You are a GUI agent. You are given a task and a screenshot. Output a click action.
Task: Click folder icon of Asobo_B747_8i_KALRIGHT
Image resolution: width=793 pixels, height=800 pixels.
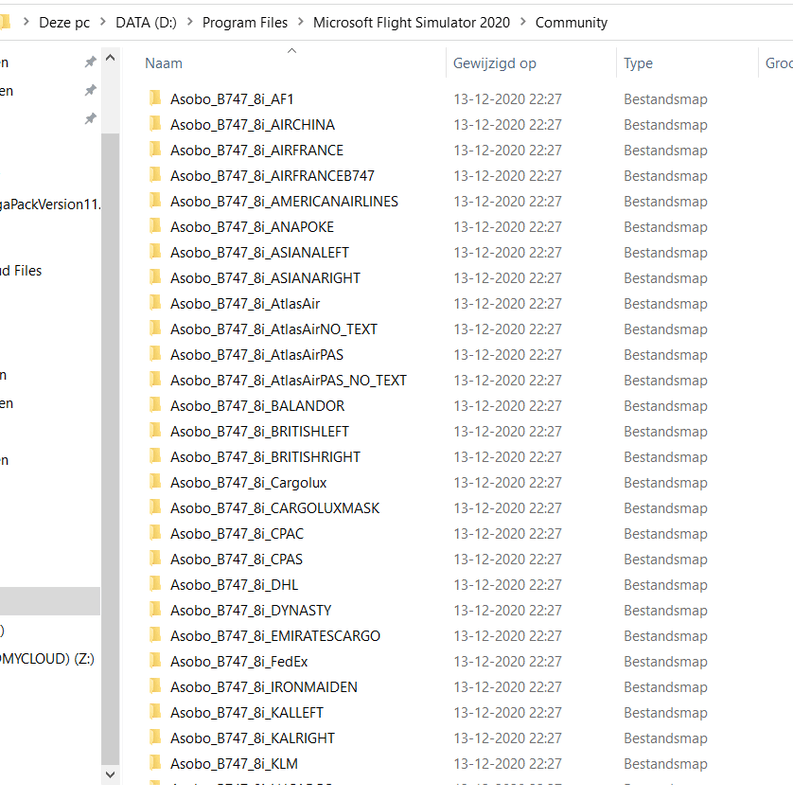tap(155, 737)
